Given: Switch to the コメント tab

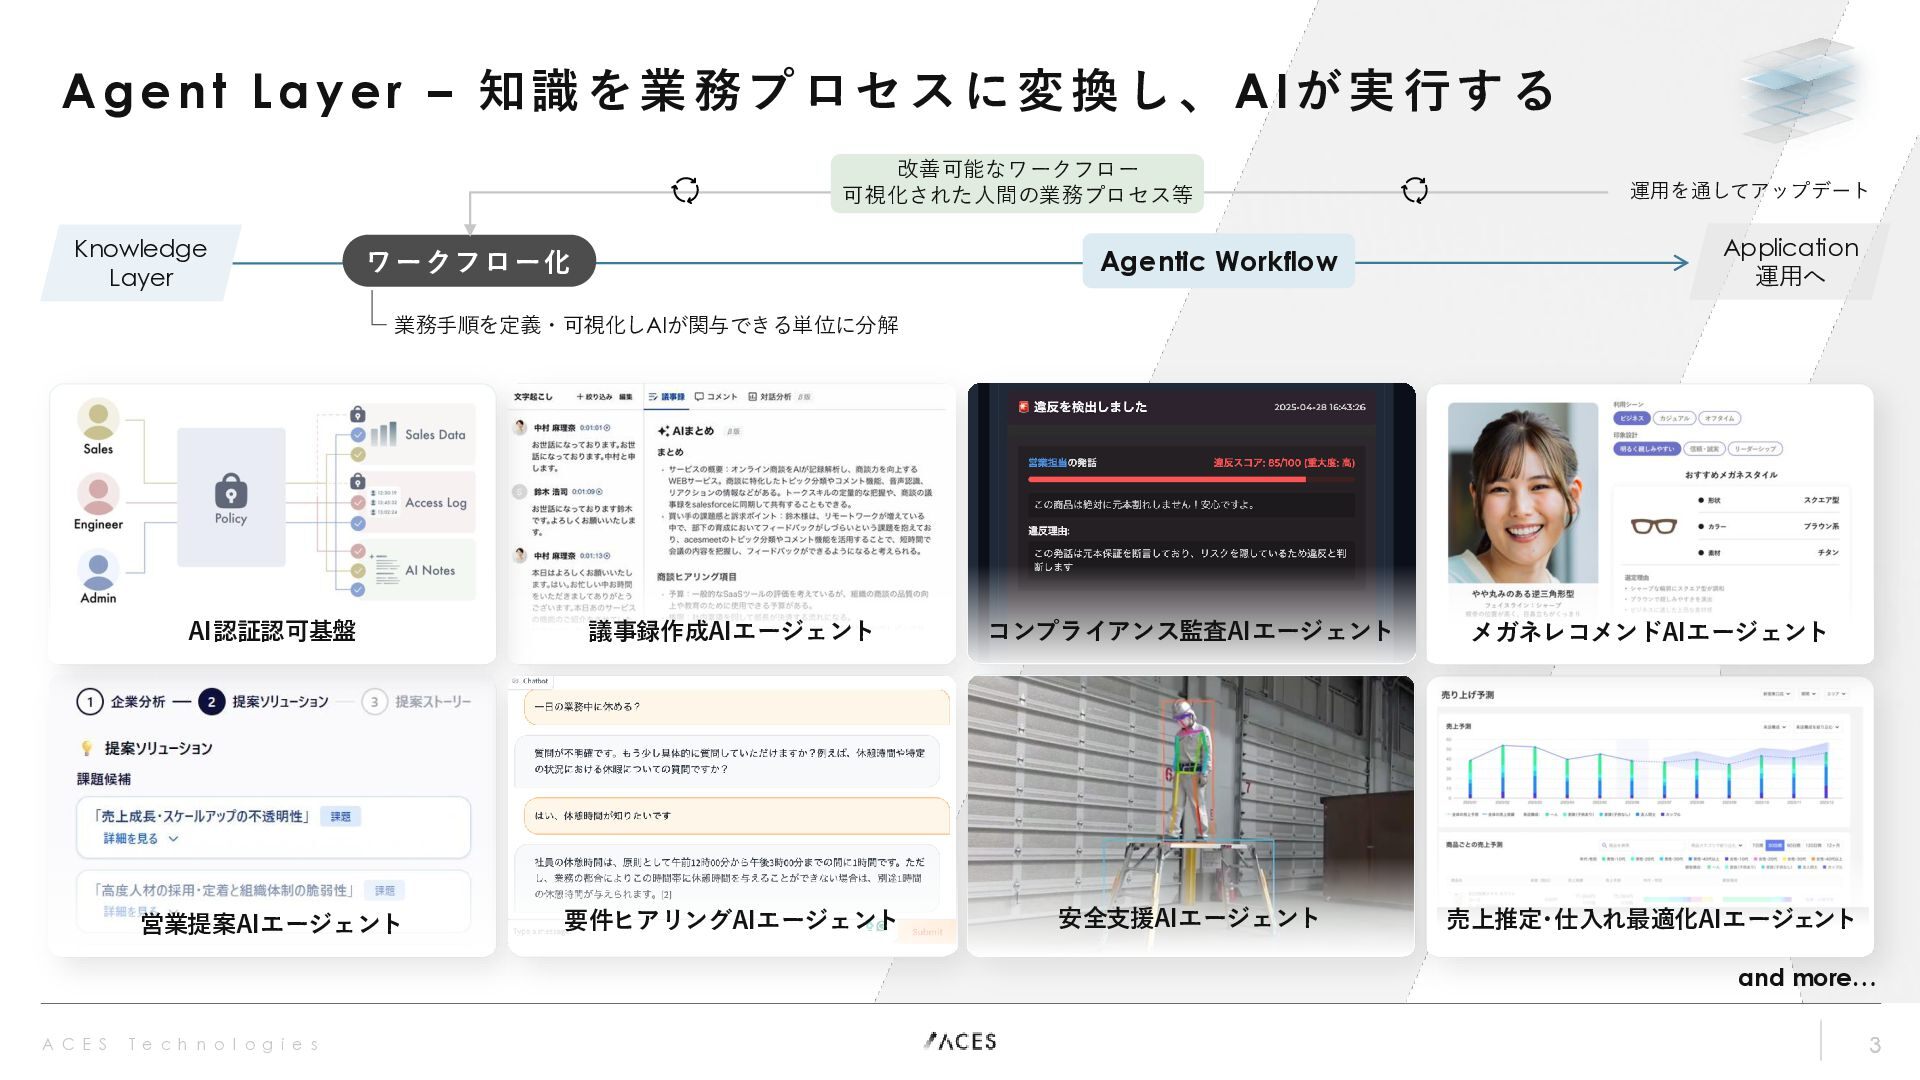Looking at the screenshot, I should [716, 397].
